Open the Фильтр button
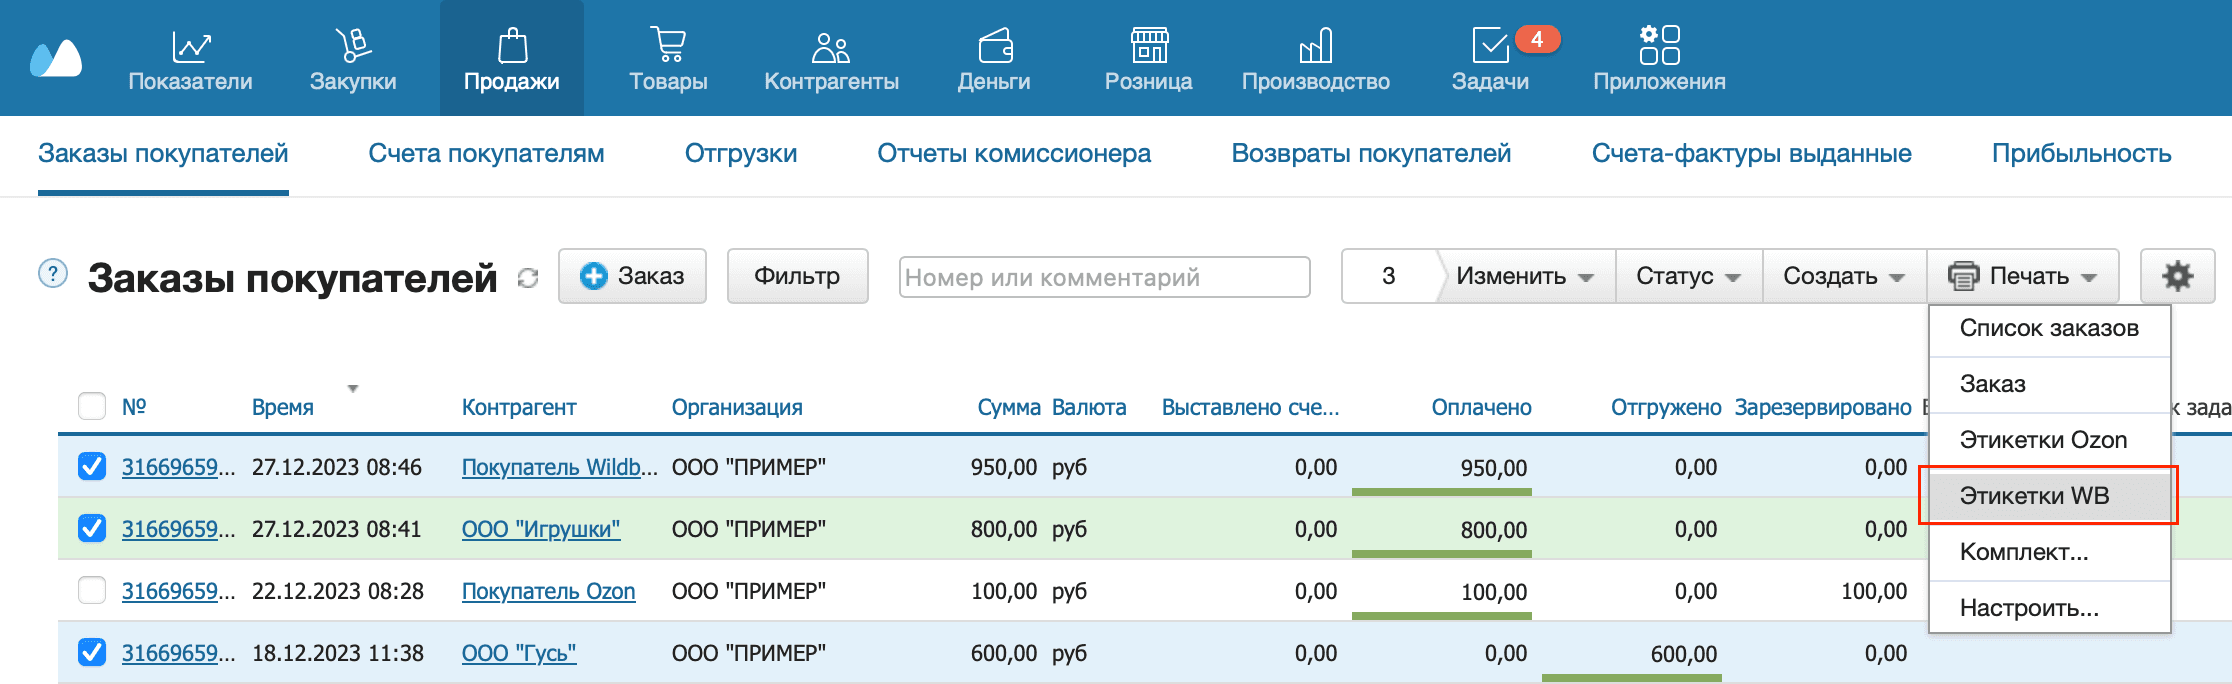Screen dimensions: 2232x684 pyautogui.click(x=797, y=276)
